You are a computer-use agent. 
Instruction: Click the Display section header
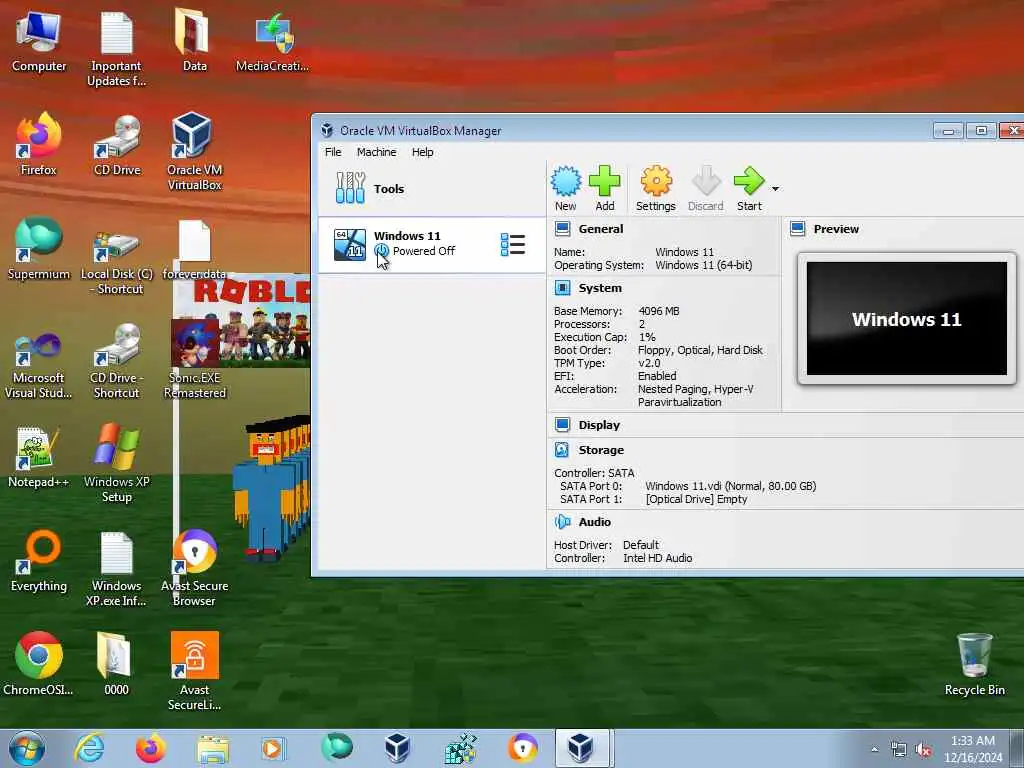click(x=599, y=425)
